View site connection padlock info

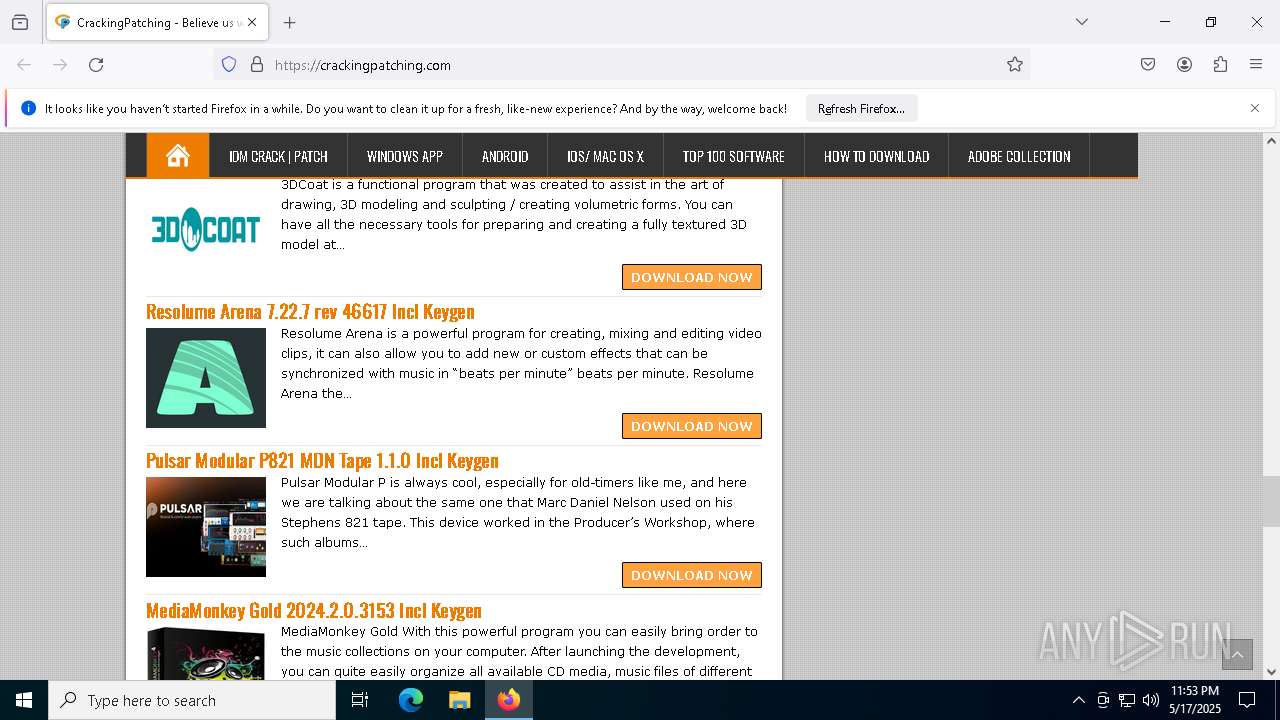pos(257,64)
